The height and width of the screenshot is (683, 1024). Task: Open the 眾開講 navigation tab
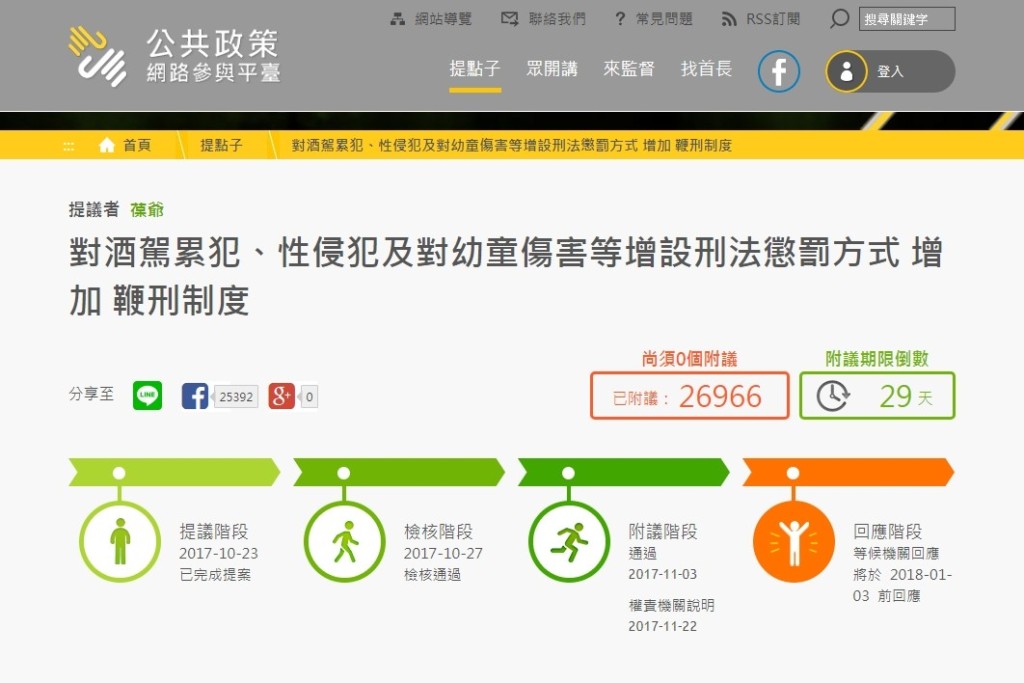(x=552, y=69)
